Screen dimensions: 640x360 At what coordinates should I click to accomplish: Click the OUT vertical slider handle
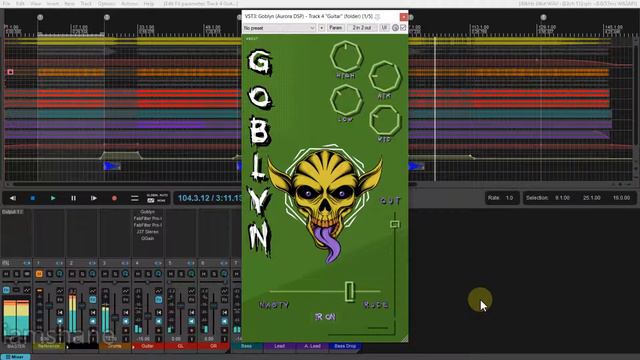coord(395,224)
